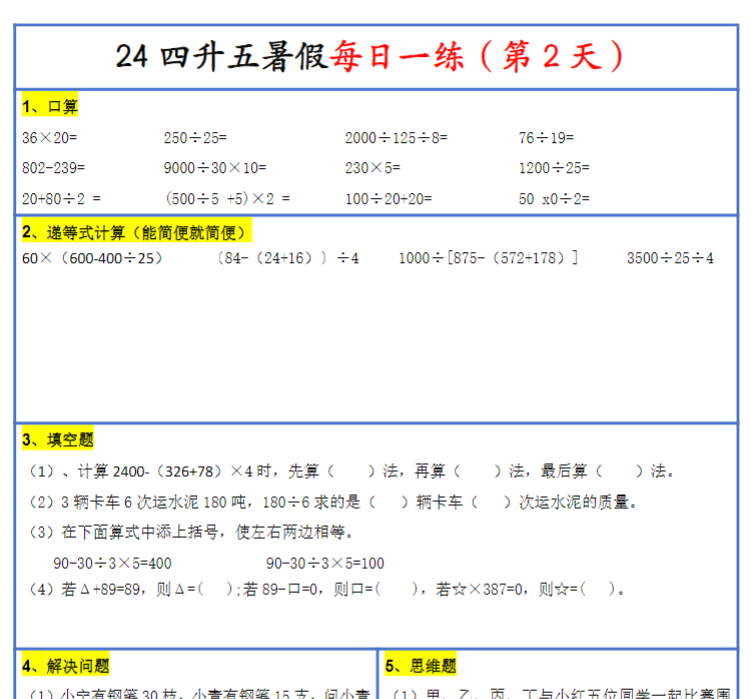Click question (3) '在下面算式中添上括号'
The image size is (751, 699).
[x=191, y=532]
